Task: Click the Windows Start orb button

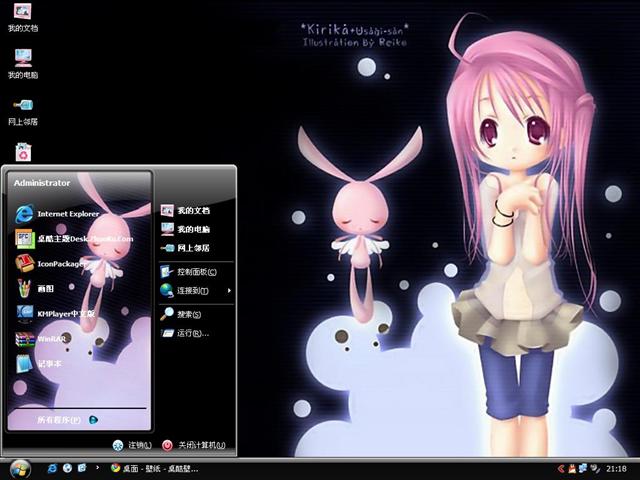Action: pyautogui.click(x=19, y=468)
